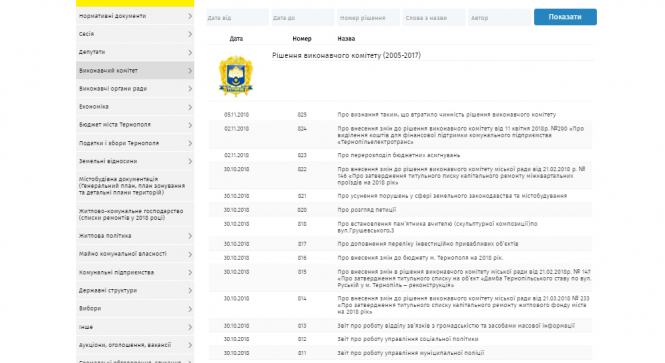
Task: Expand the Державні структури chevron
Action: pos(190,290)
